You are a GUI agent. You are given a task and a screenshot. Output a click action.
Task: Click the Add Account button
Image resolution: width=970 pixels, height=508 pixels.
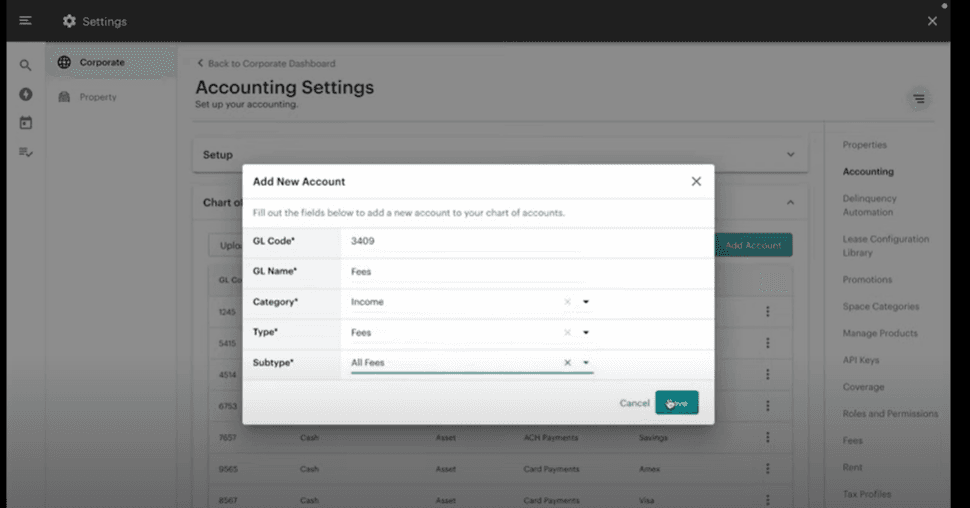click(x=753, y=245)
